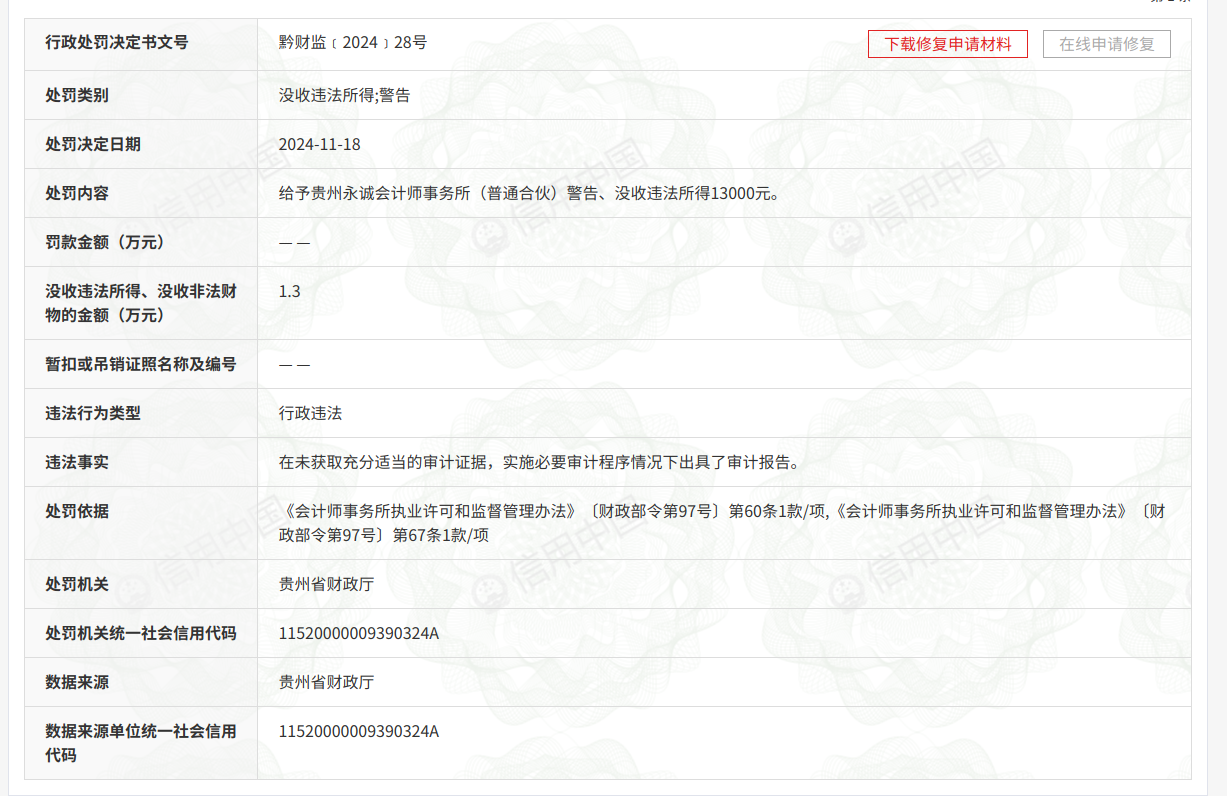The width and height of the screenshot is (1227, 796).
Task: Click 贵州省财政厅 in the 处罚机关 row
Action: click(x=326, y=584)
